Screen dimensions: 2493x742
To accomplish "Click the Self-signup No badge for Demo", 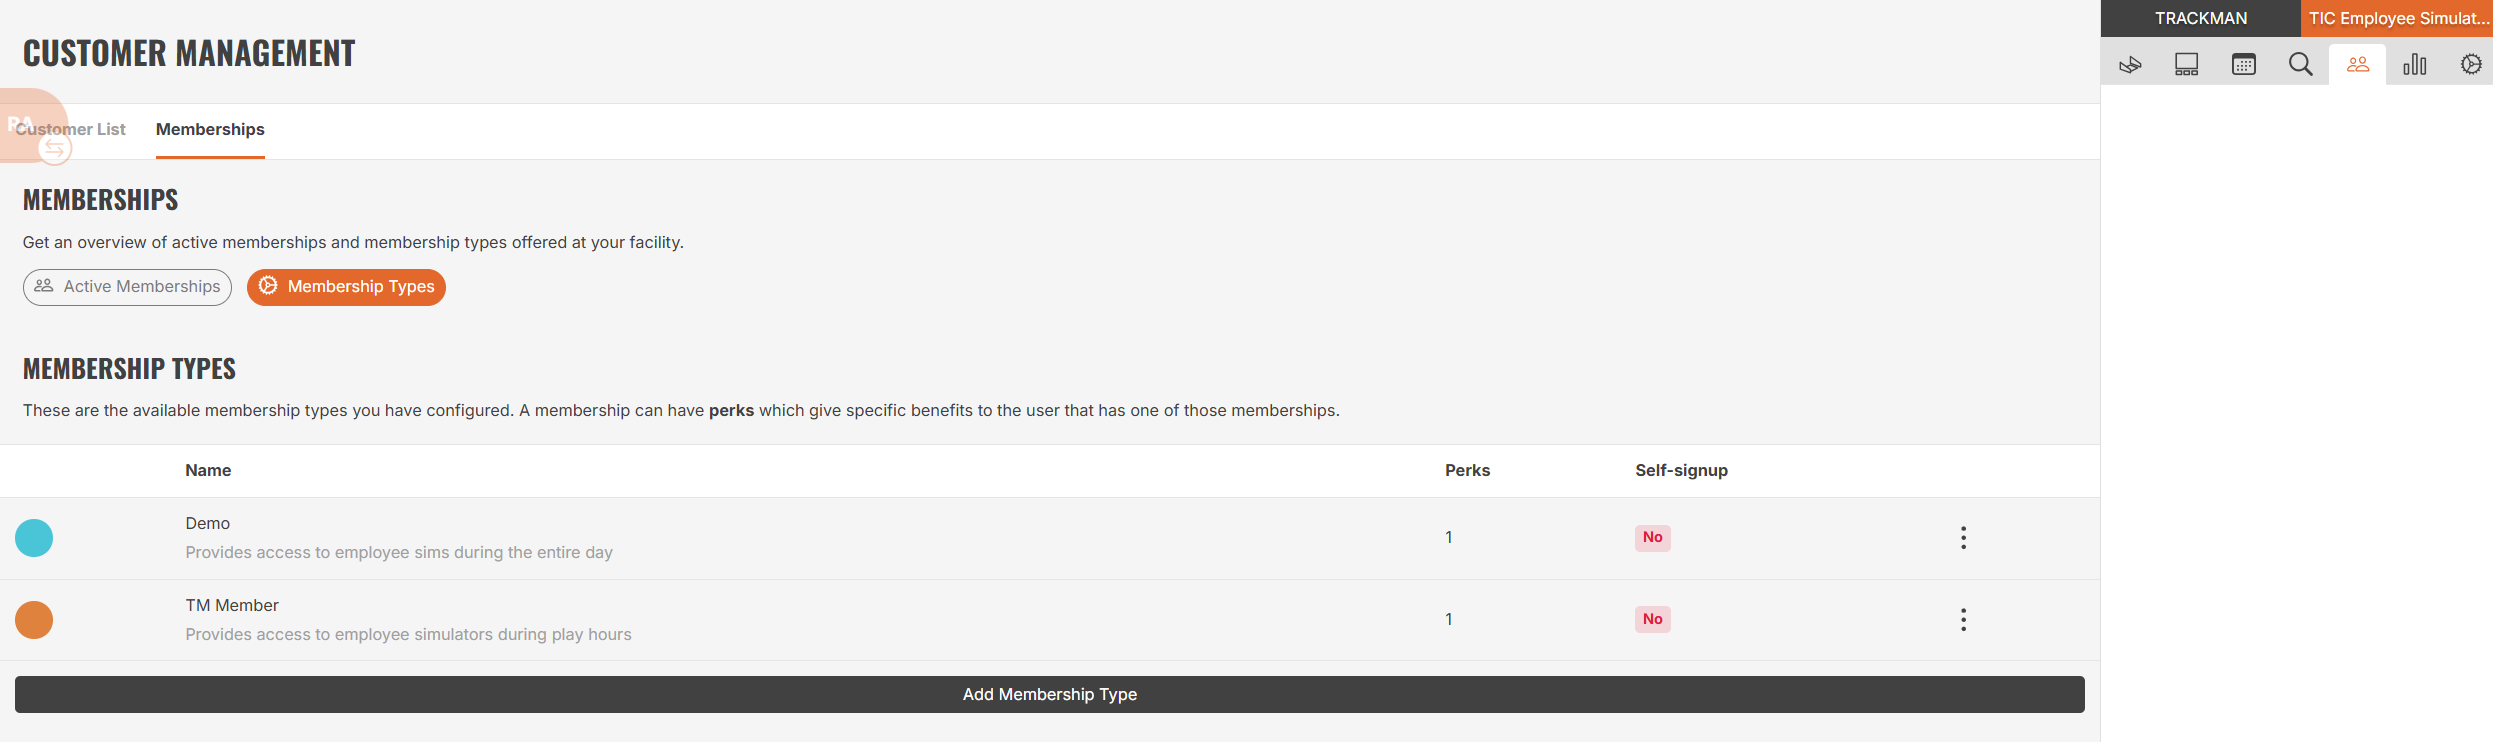I will (x=1653, y=538).
